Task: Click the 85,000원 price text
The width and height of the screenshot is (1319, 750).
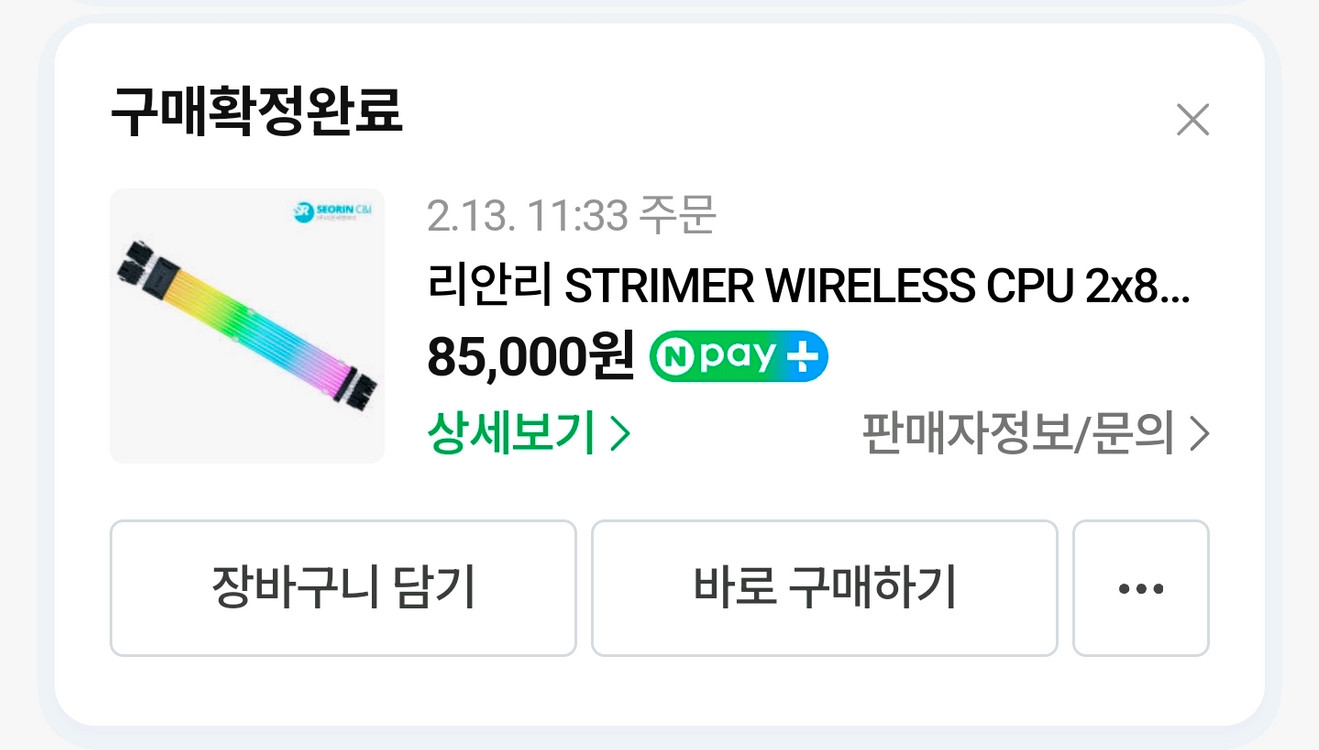Action: tap(530, 357)
